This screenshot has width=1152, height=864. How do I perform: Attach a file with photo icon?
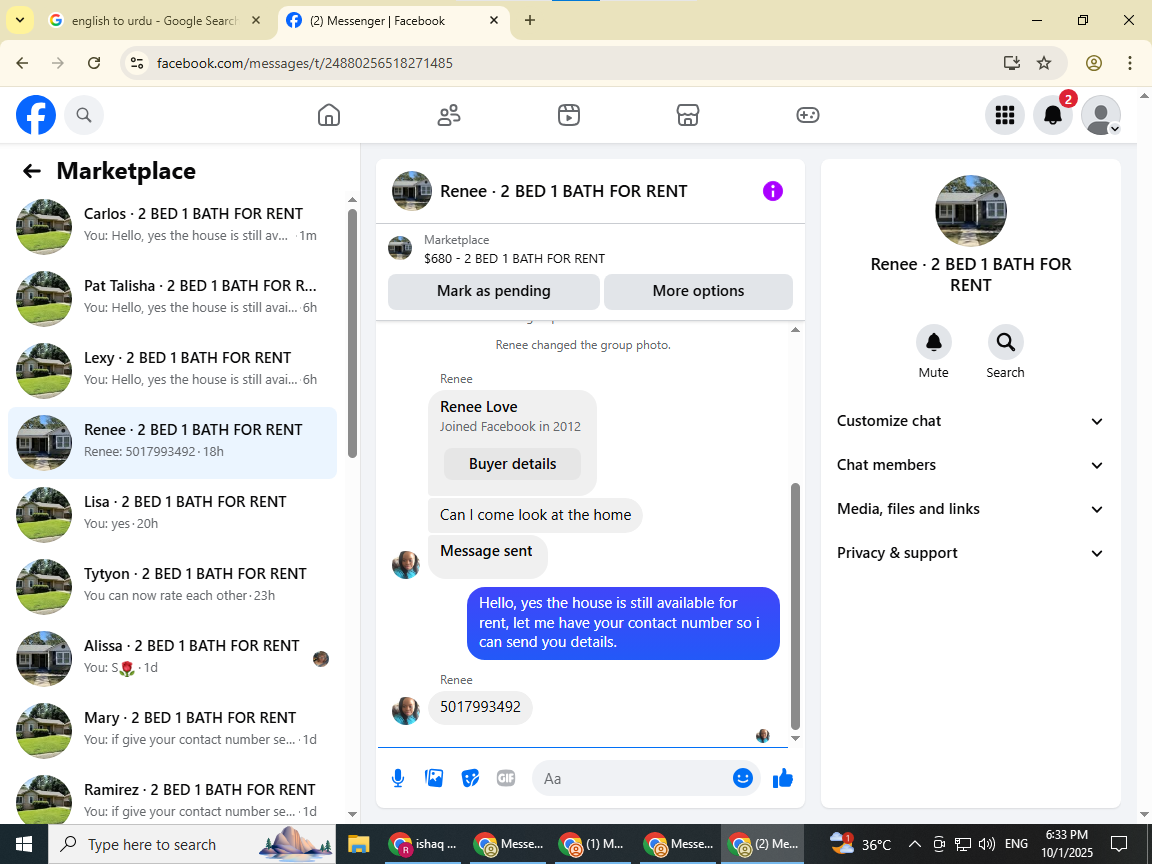tap(434, 778)
